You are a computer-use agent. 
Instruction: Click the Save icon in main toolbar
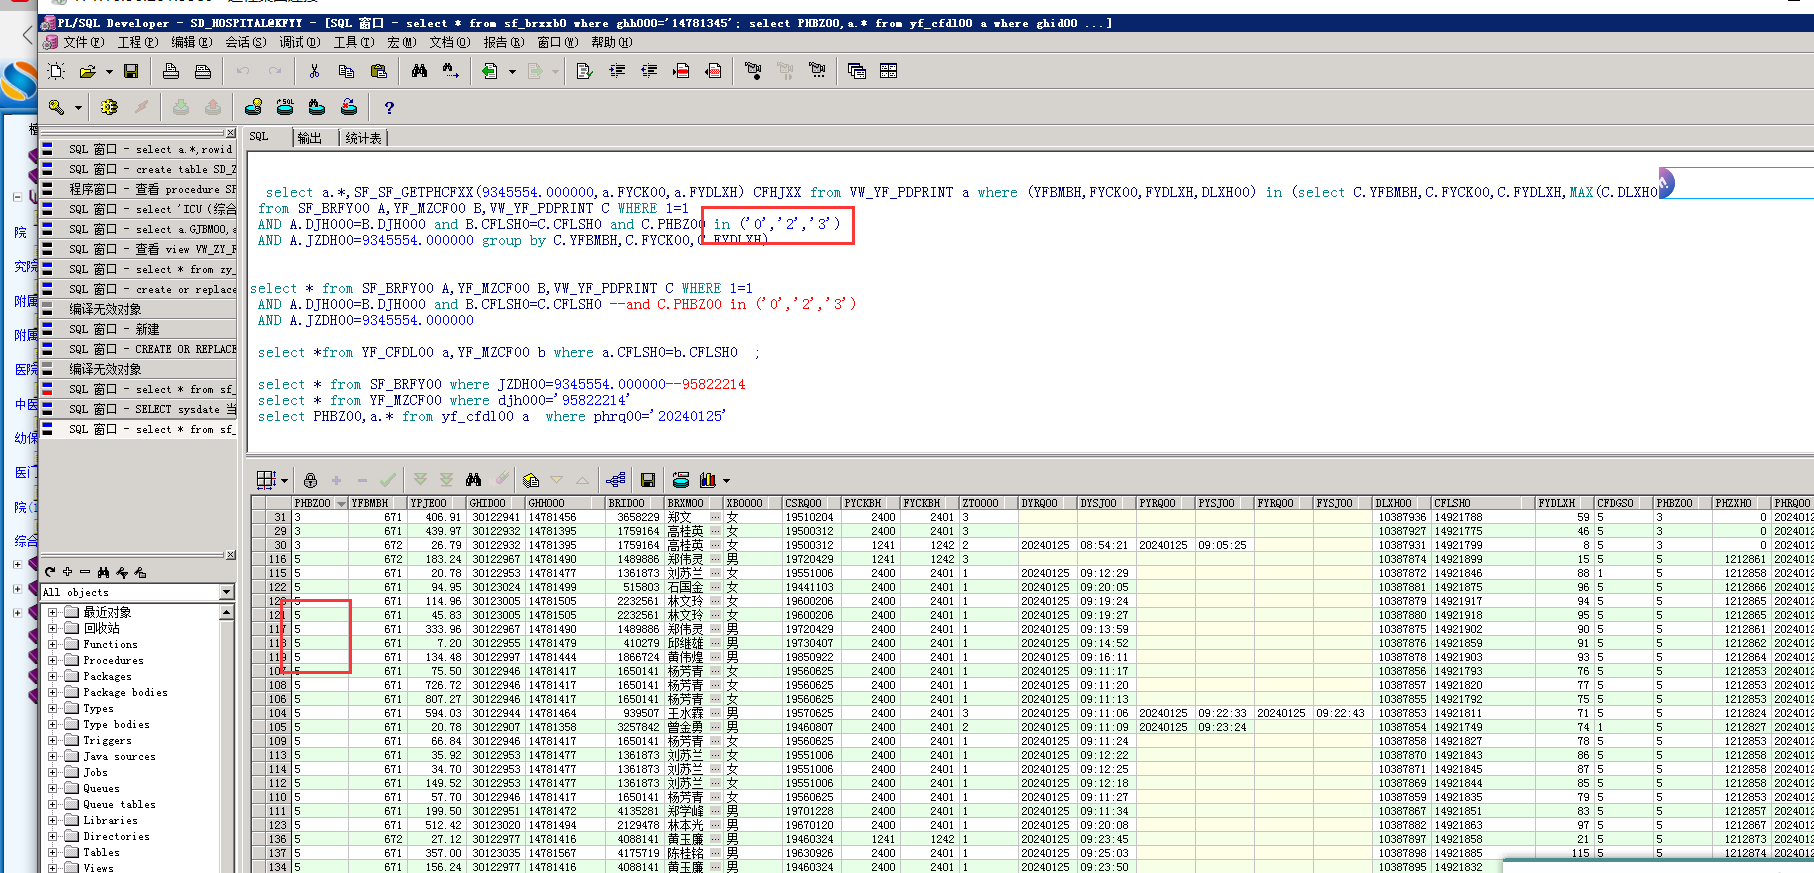click(131, 71)
